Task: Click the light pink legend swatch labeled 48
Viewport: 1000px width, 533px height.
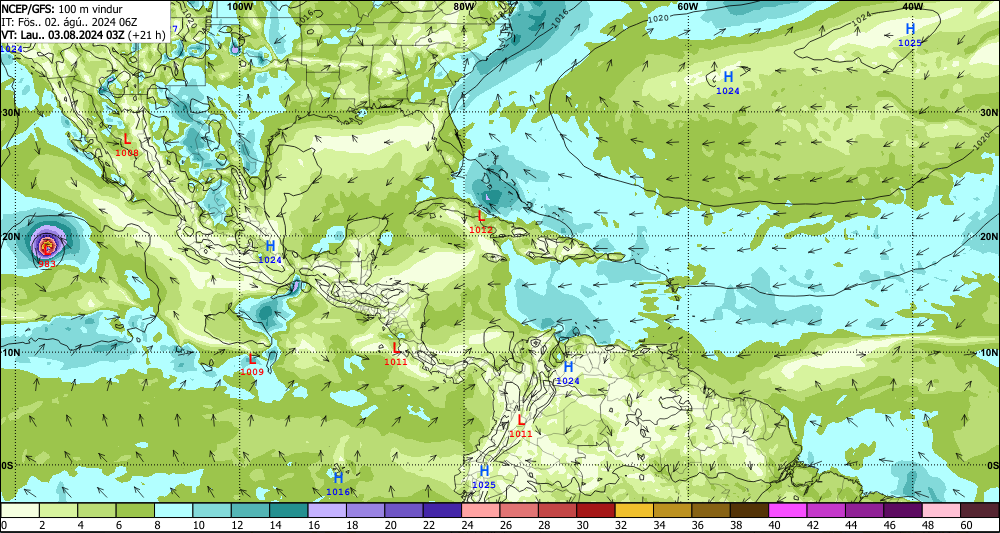Action: coord(939,510)
